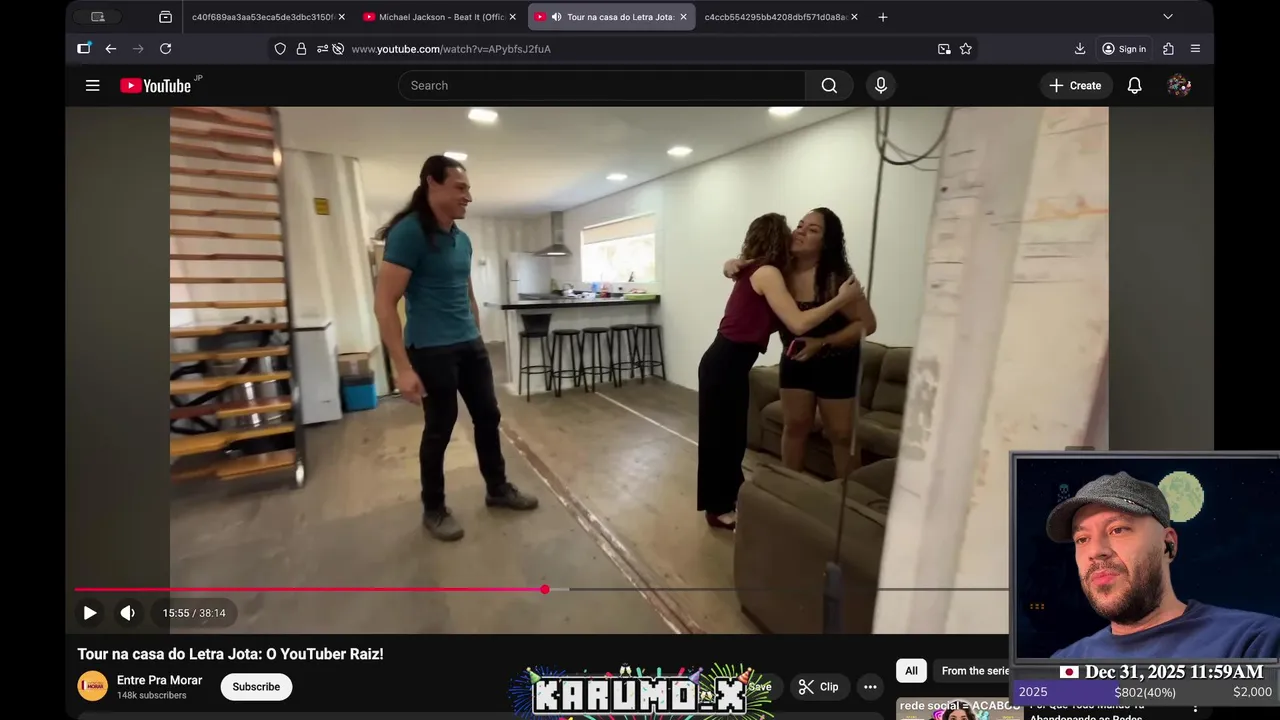Open the Create menu
1280x720 pixels.
(x=1075, y=86)
